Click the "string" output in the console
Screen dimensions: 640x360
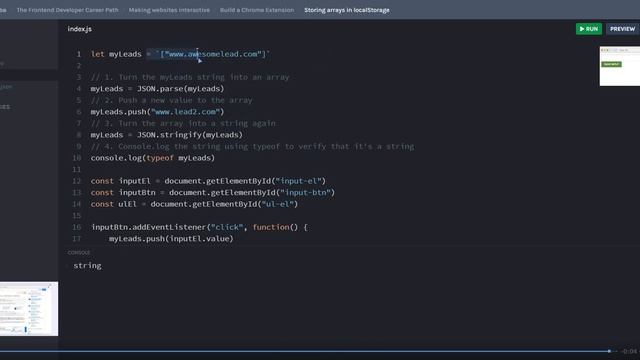(x=87, y=266)
